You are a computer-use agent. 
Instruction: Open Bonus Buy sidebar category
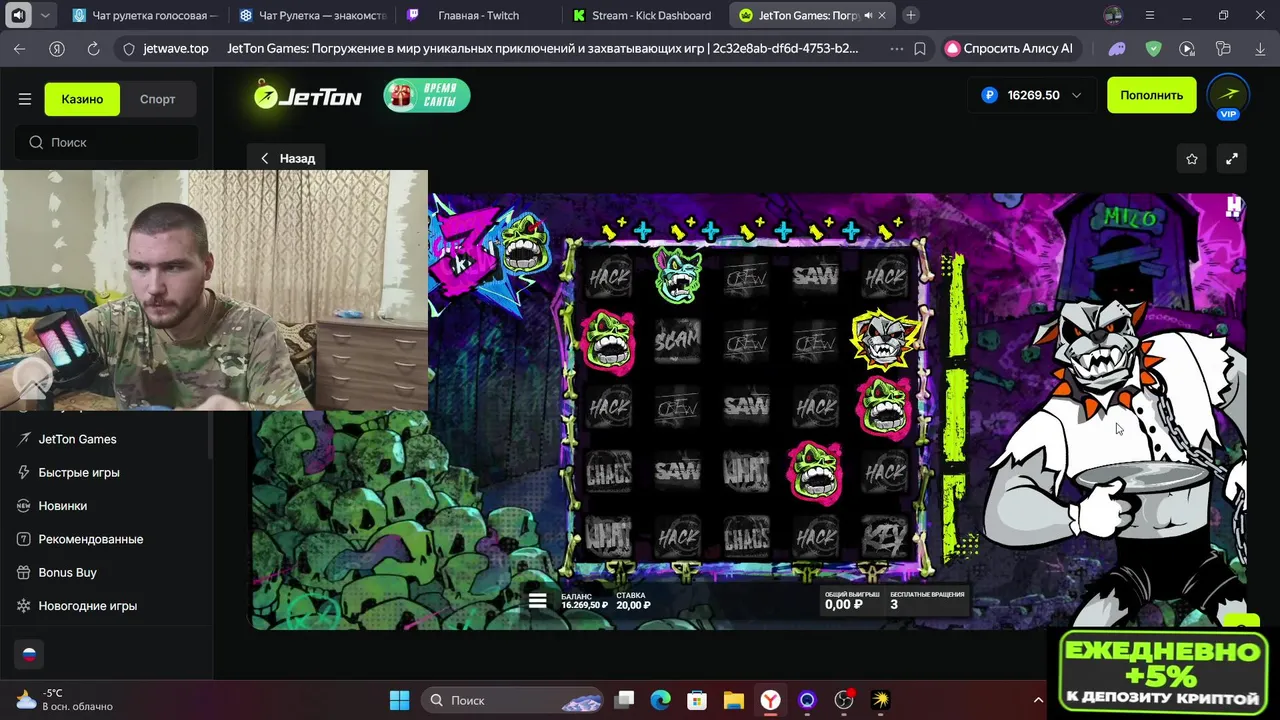67,572
